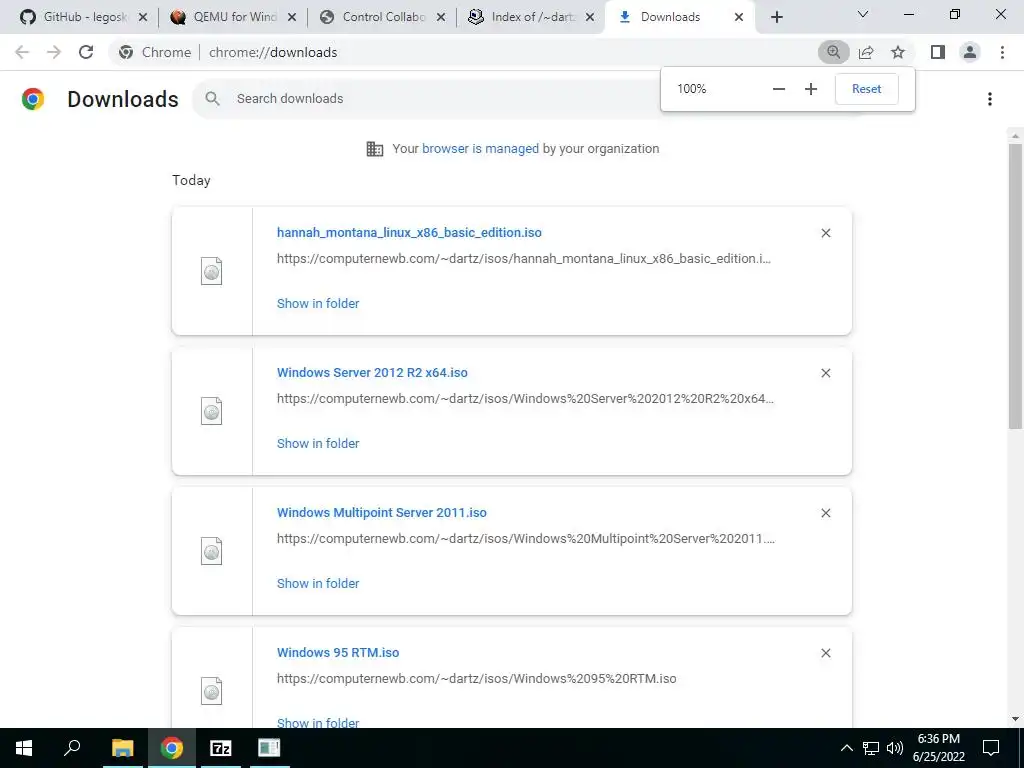Remove Windows Server 2012 R2 download entry
The width and height of the screenshot is (1024, 768).
coord(825,373)
